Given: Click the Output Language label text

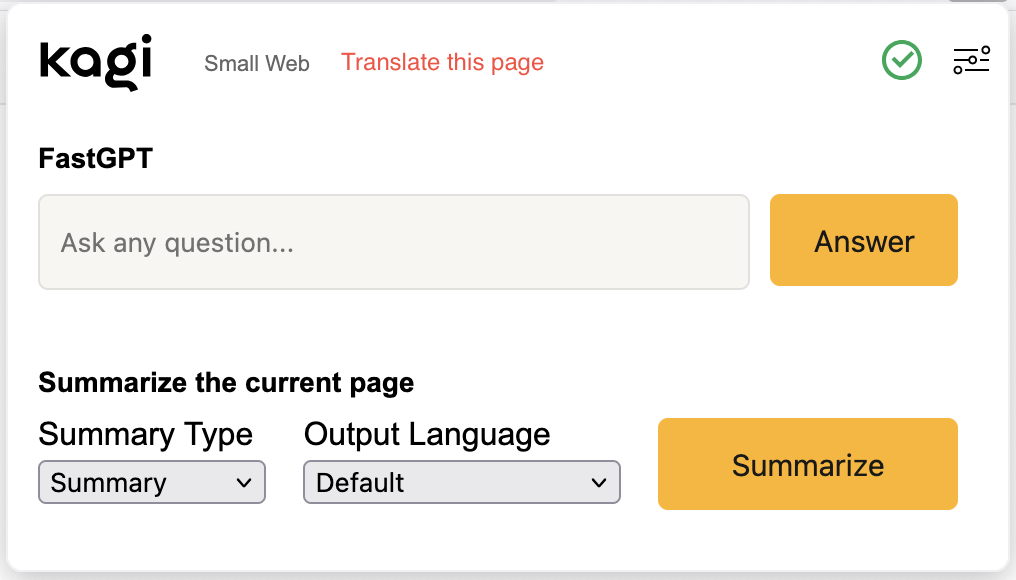Looking at the screenshot, I should 427,435.
